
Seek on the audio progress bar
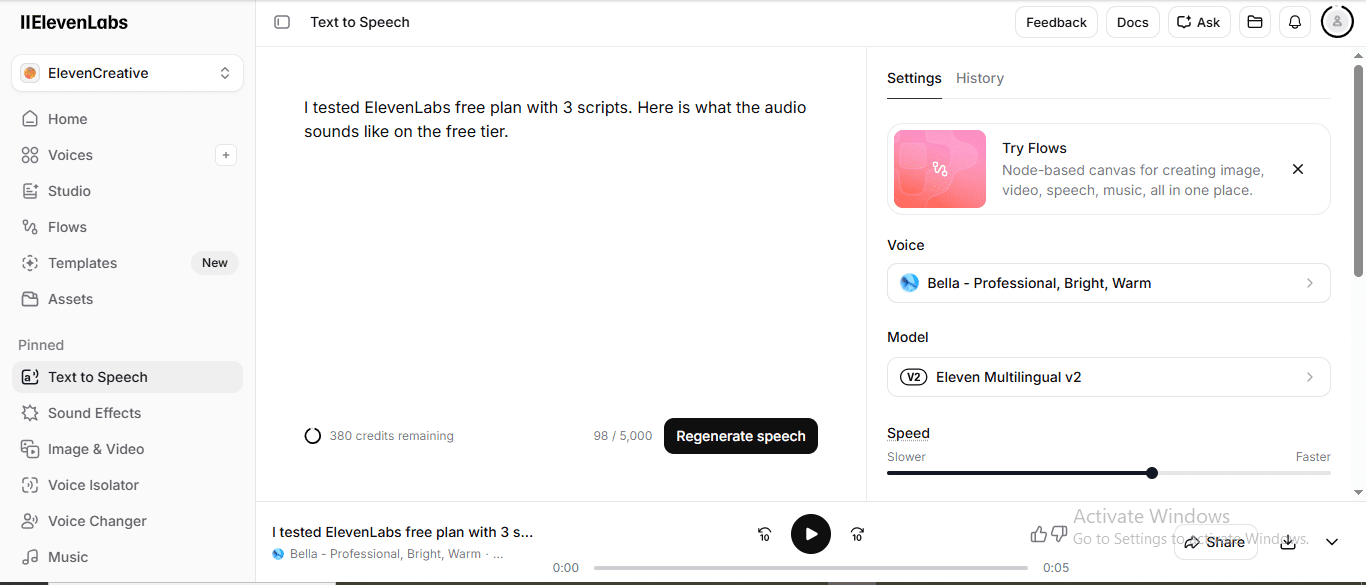812,568
